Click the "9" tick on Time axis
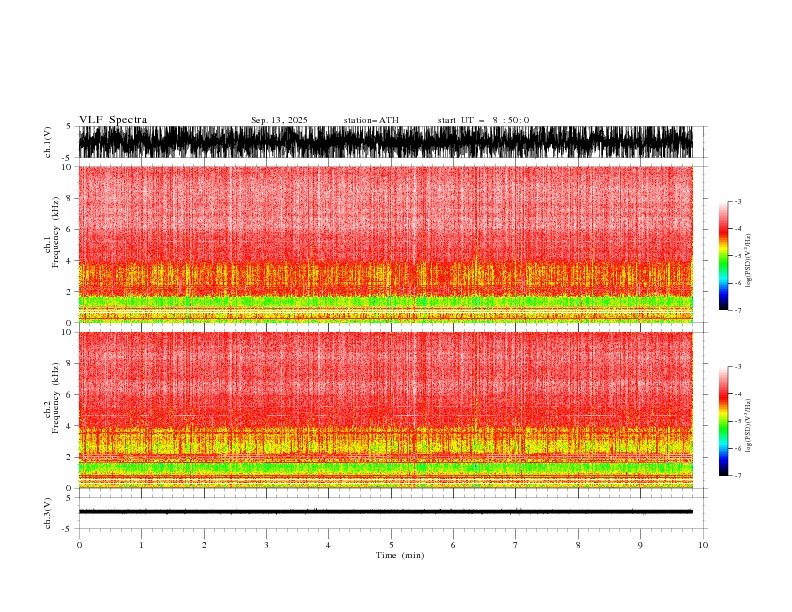 [x=640, y=545]
